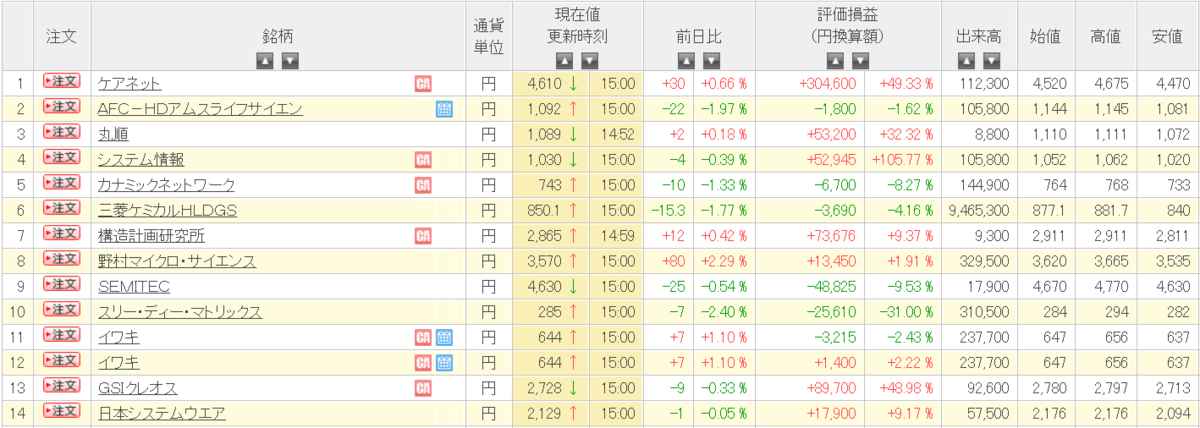The height and width of the screenshot is (428, 1200).
Task: Click the 注文 button in row 12 イワキ
Action: click(x=61, y=361)
